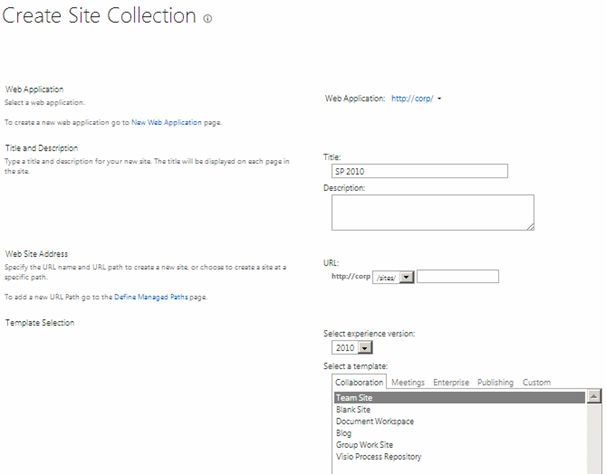Click the Title text field
606x474 pixels.
pos(432,171)
